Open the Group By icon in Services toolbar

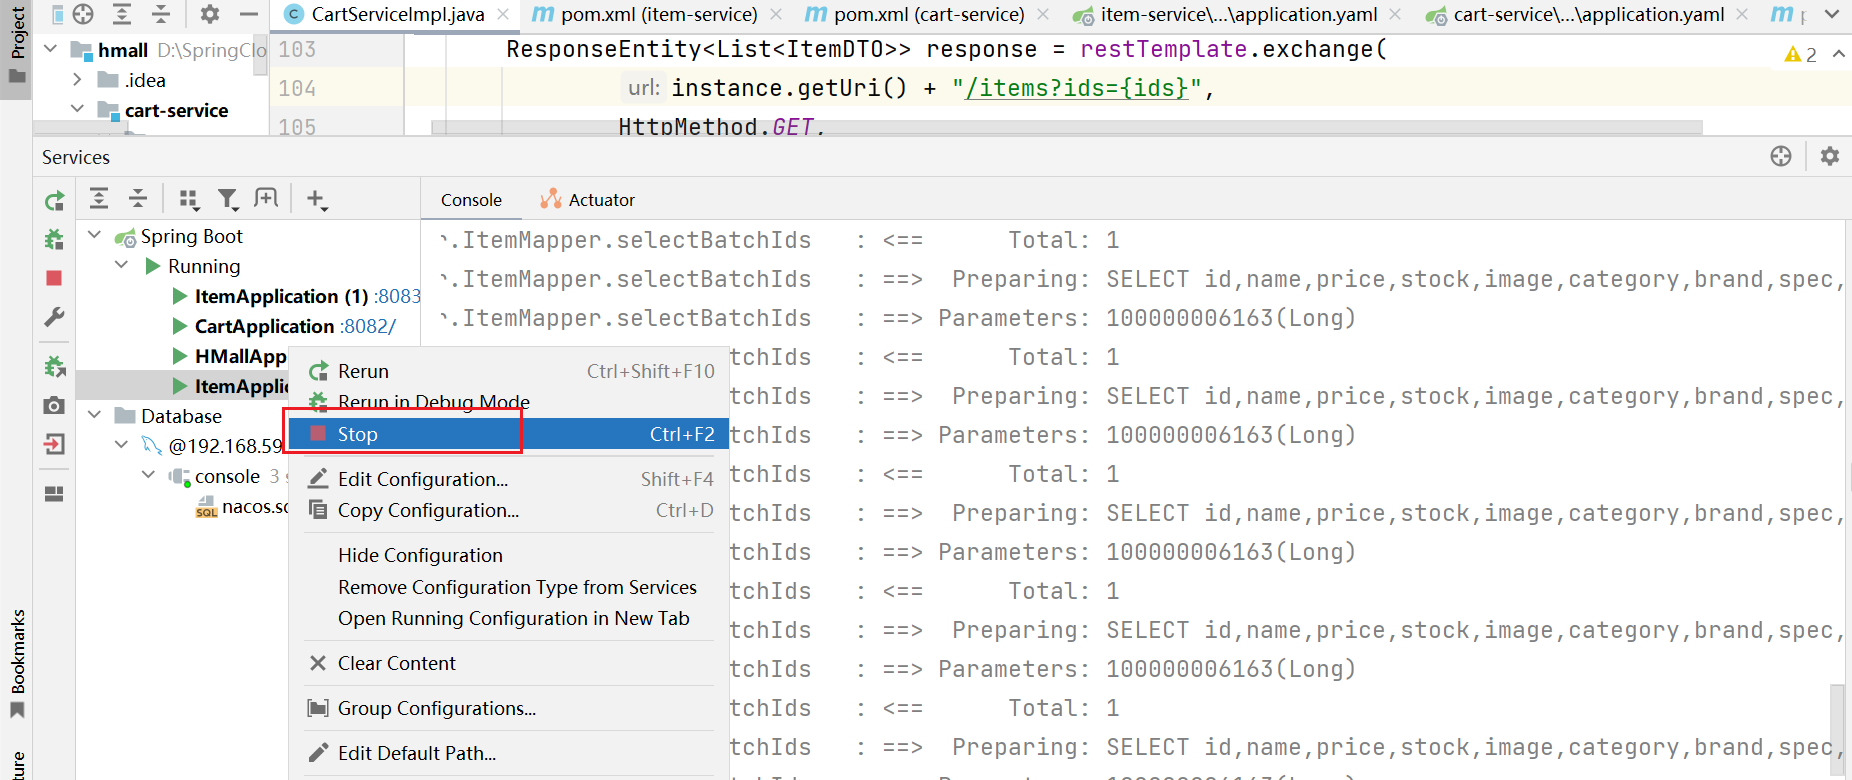coord(189,199)
